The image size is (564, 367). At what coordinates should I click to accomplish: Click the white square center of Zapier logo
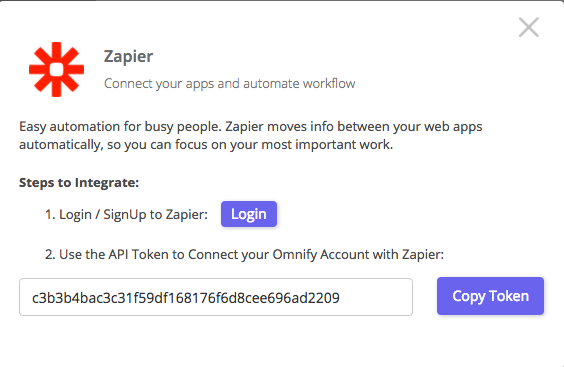pyautogui.click(x=56, y=70)
